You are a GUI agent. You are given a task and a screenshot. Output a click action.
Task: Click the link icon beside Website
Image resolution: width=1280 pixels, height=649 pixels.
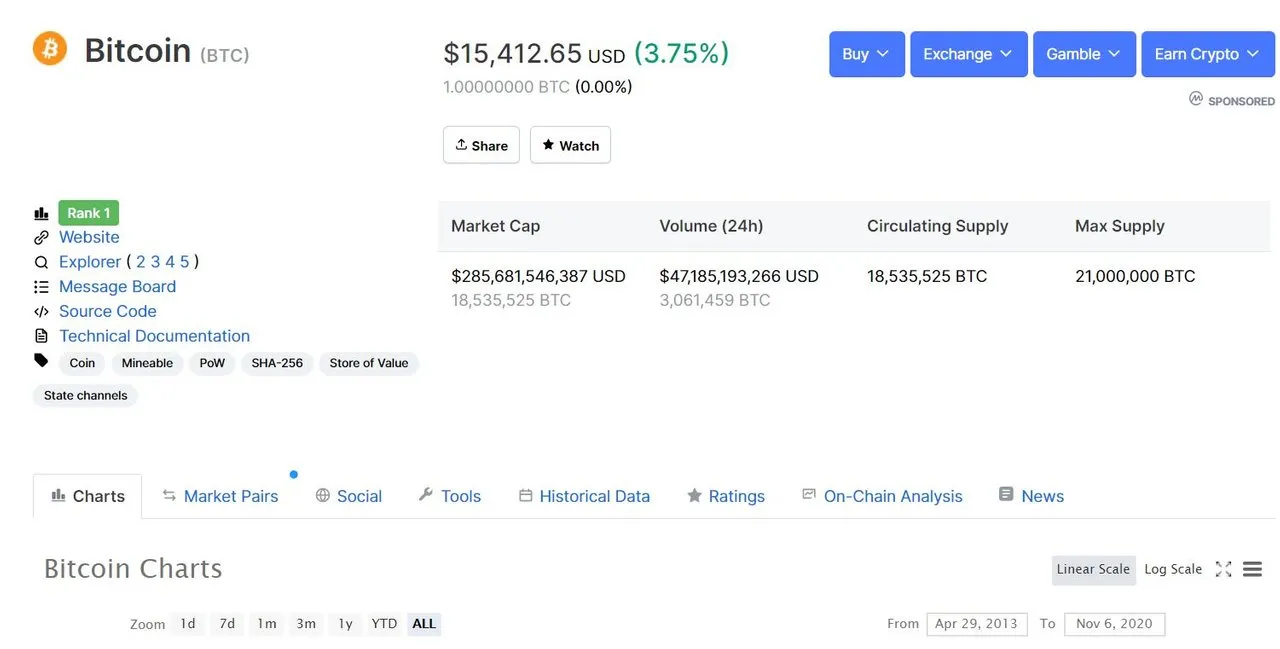41,238
